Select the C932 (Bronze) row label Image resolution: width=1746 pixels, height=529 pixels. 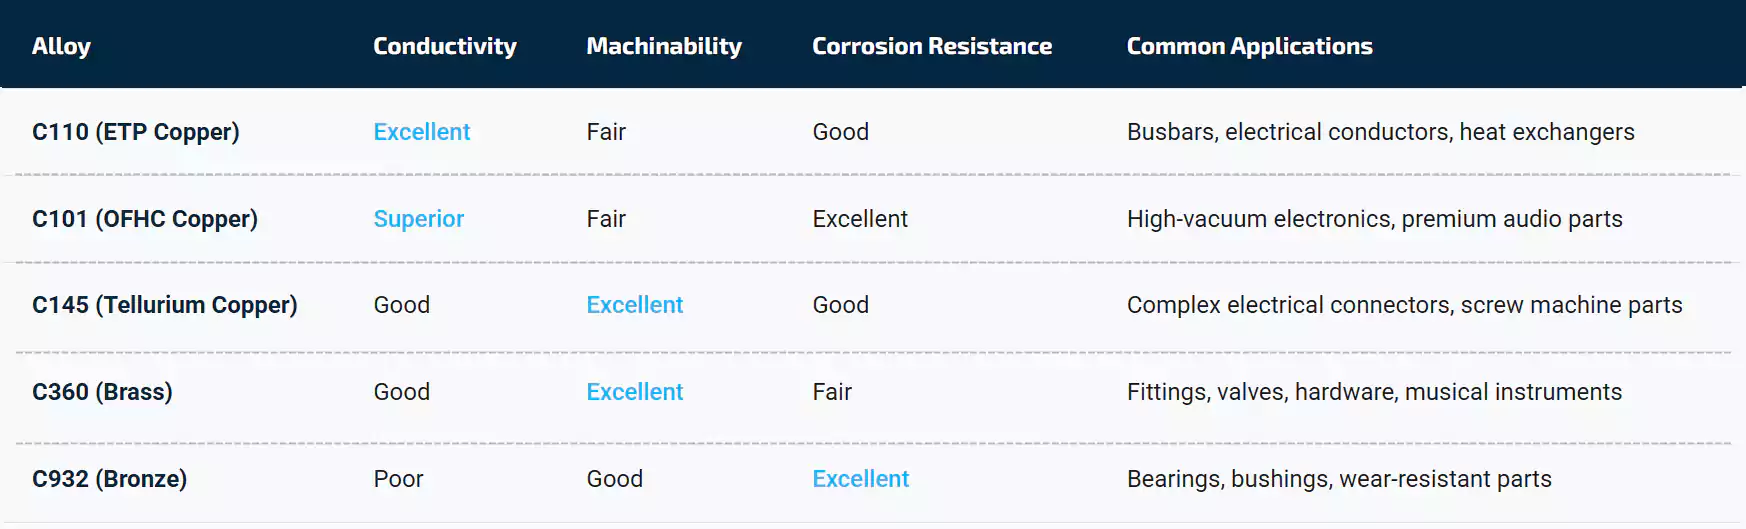point(110,479)
